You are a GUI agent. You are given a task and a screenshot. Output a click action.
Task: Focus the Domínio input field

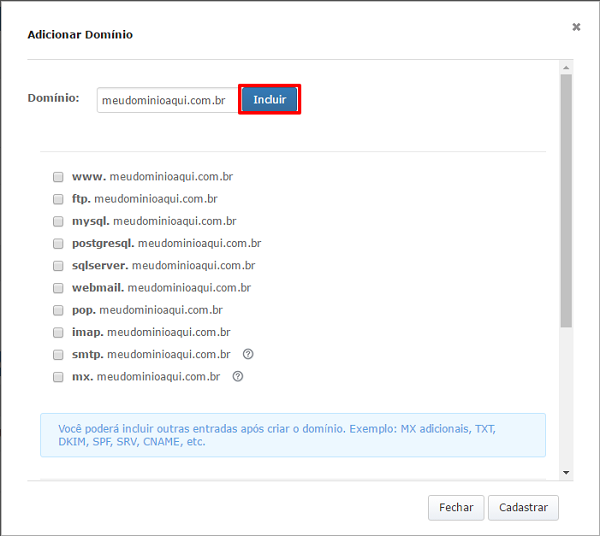click(168, 100)
